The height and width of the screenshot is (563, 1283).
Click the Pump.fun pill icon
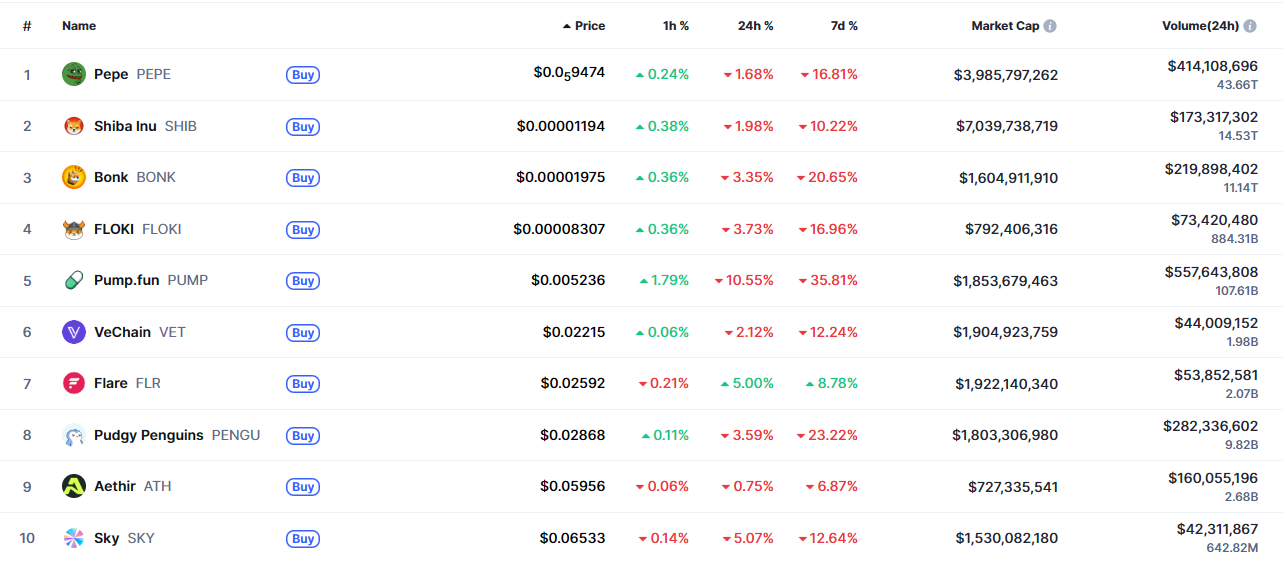(74, 280)
